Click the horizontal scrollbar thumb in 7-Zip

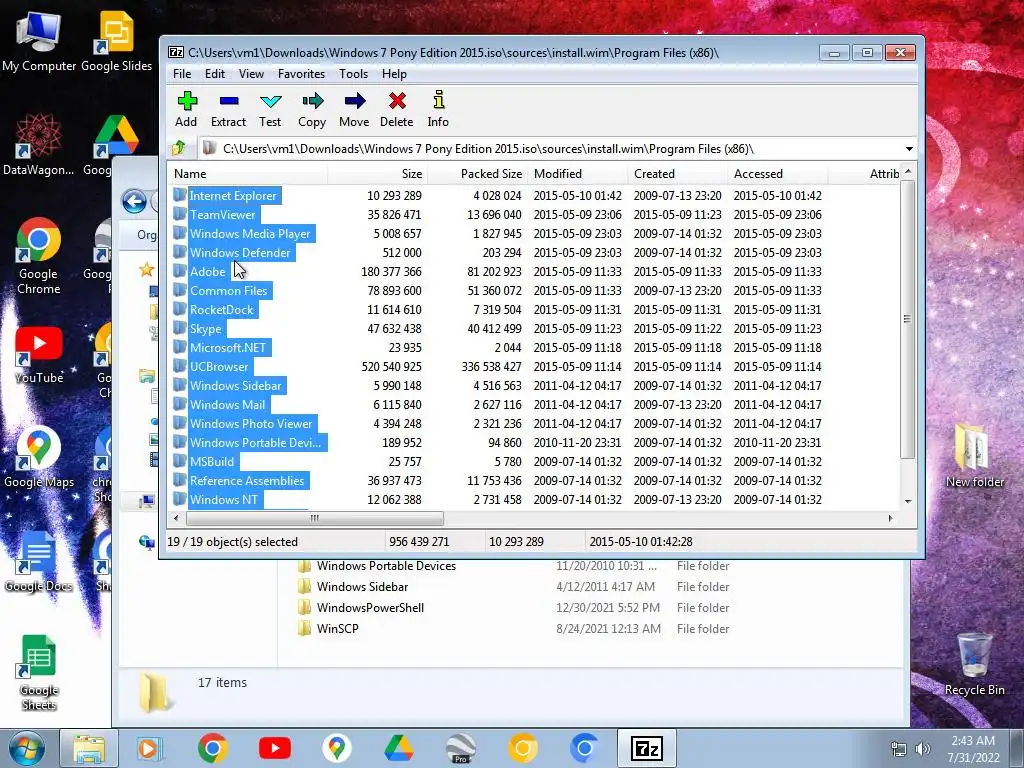315,519
